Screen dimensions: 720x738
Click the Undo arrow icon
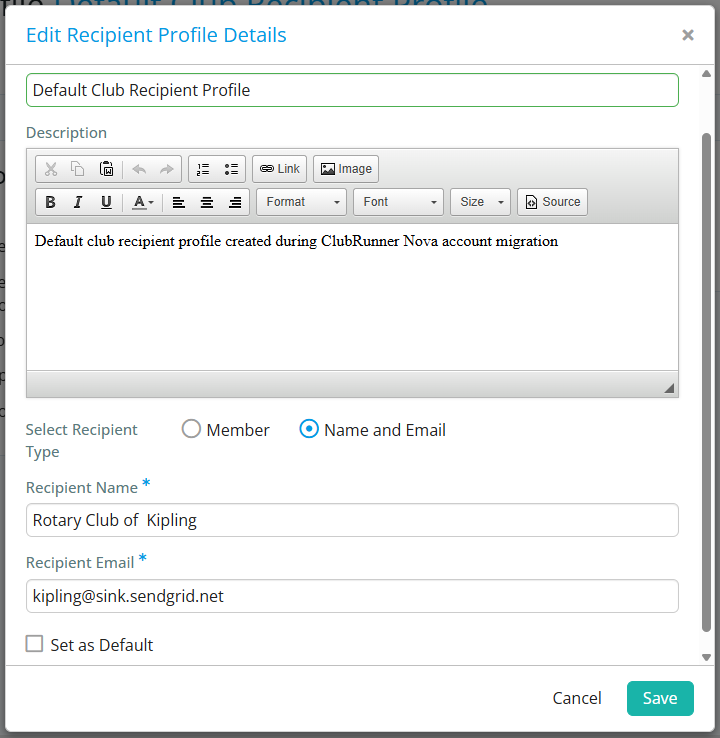click(x=139, y=169)
